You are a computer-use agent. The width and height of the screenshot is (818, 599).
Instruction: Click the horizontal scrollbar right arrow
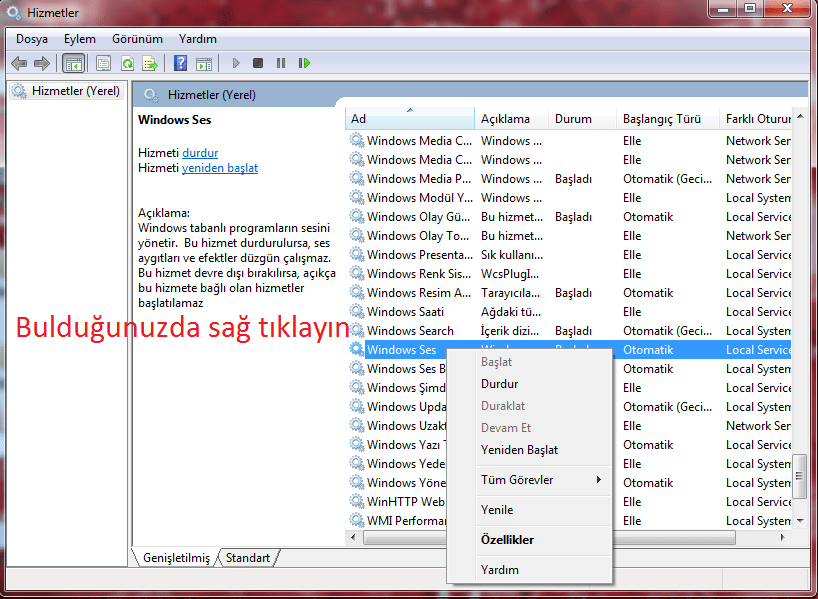(783, 537)
